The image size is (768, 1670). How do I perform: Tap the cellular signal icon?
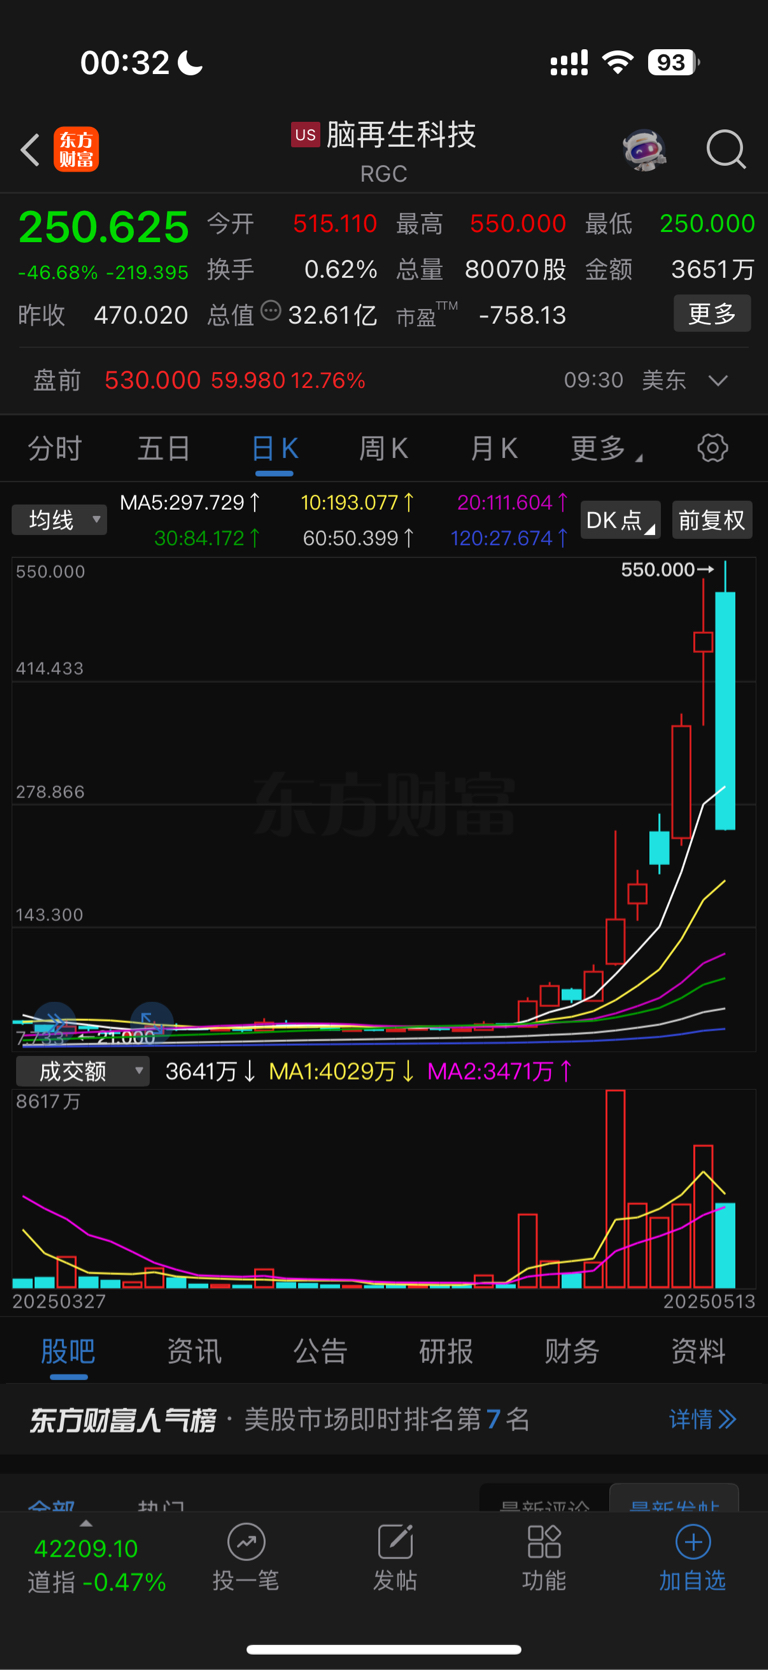point(569,64)
